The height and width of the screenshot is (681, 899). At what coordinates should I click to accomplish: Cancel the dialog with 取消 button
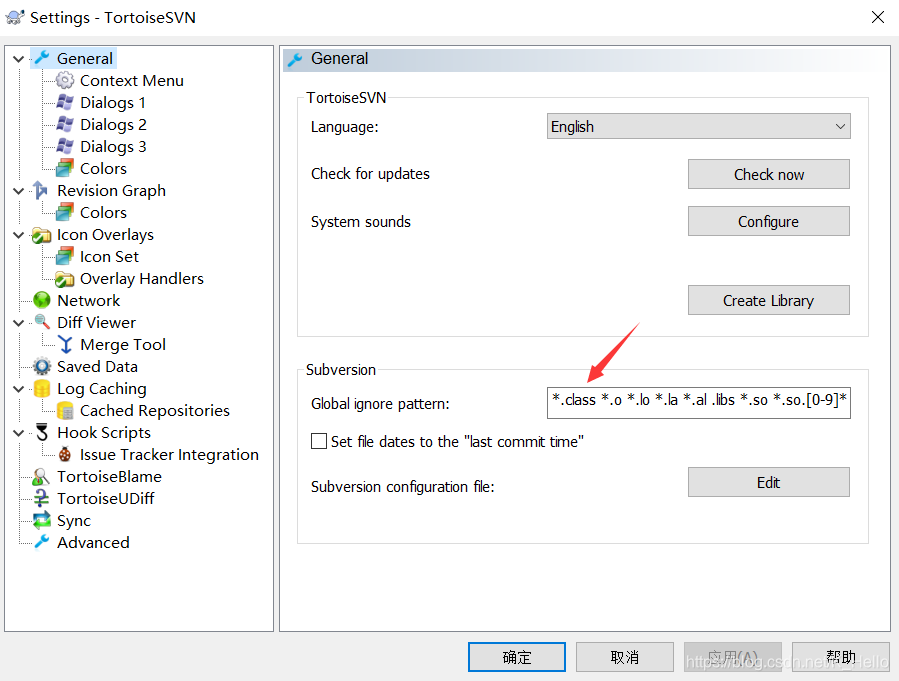point(624,657)
